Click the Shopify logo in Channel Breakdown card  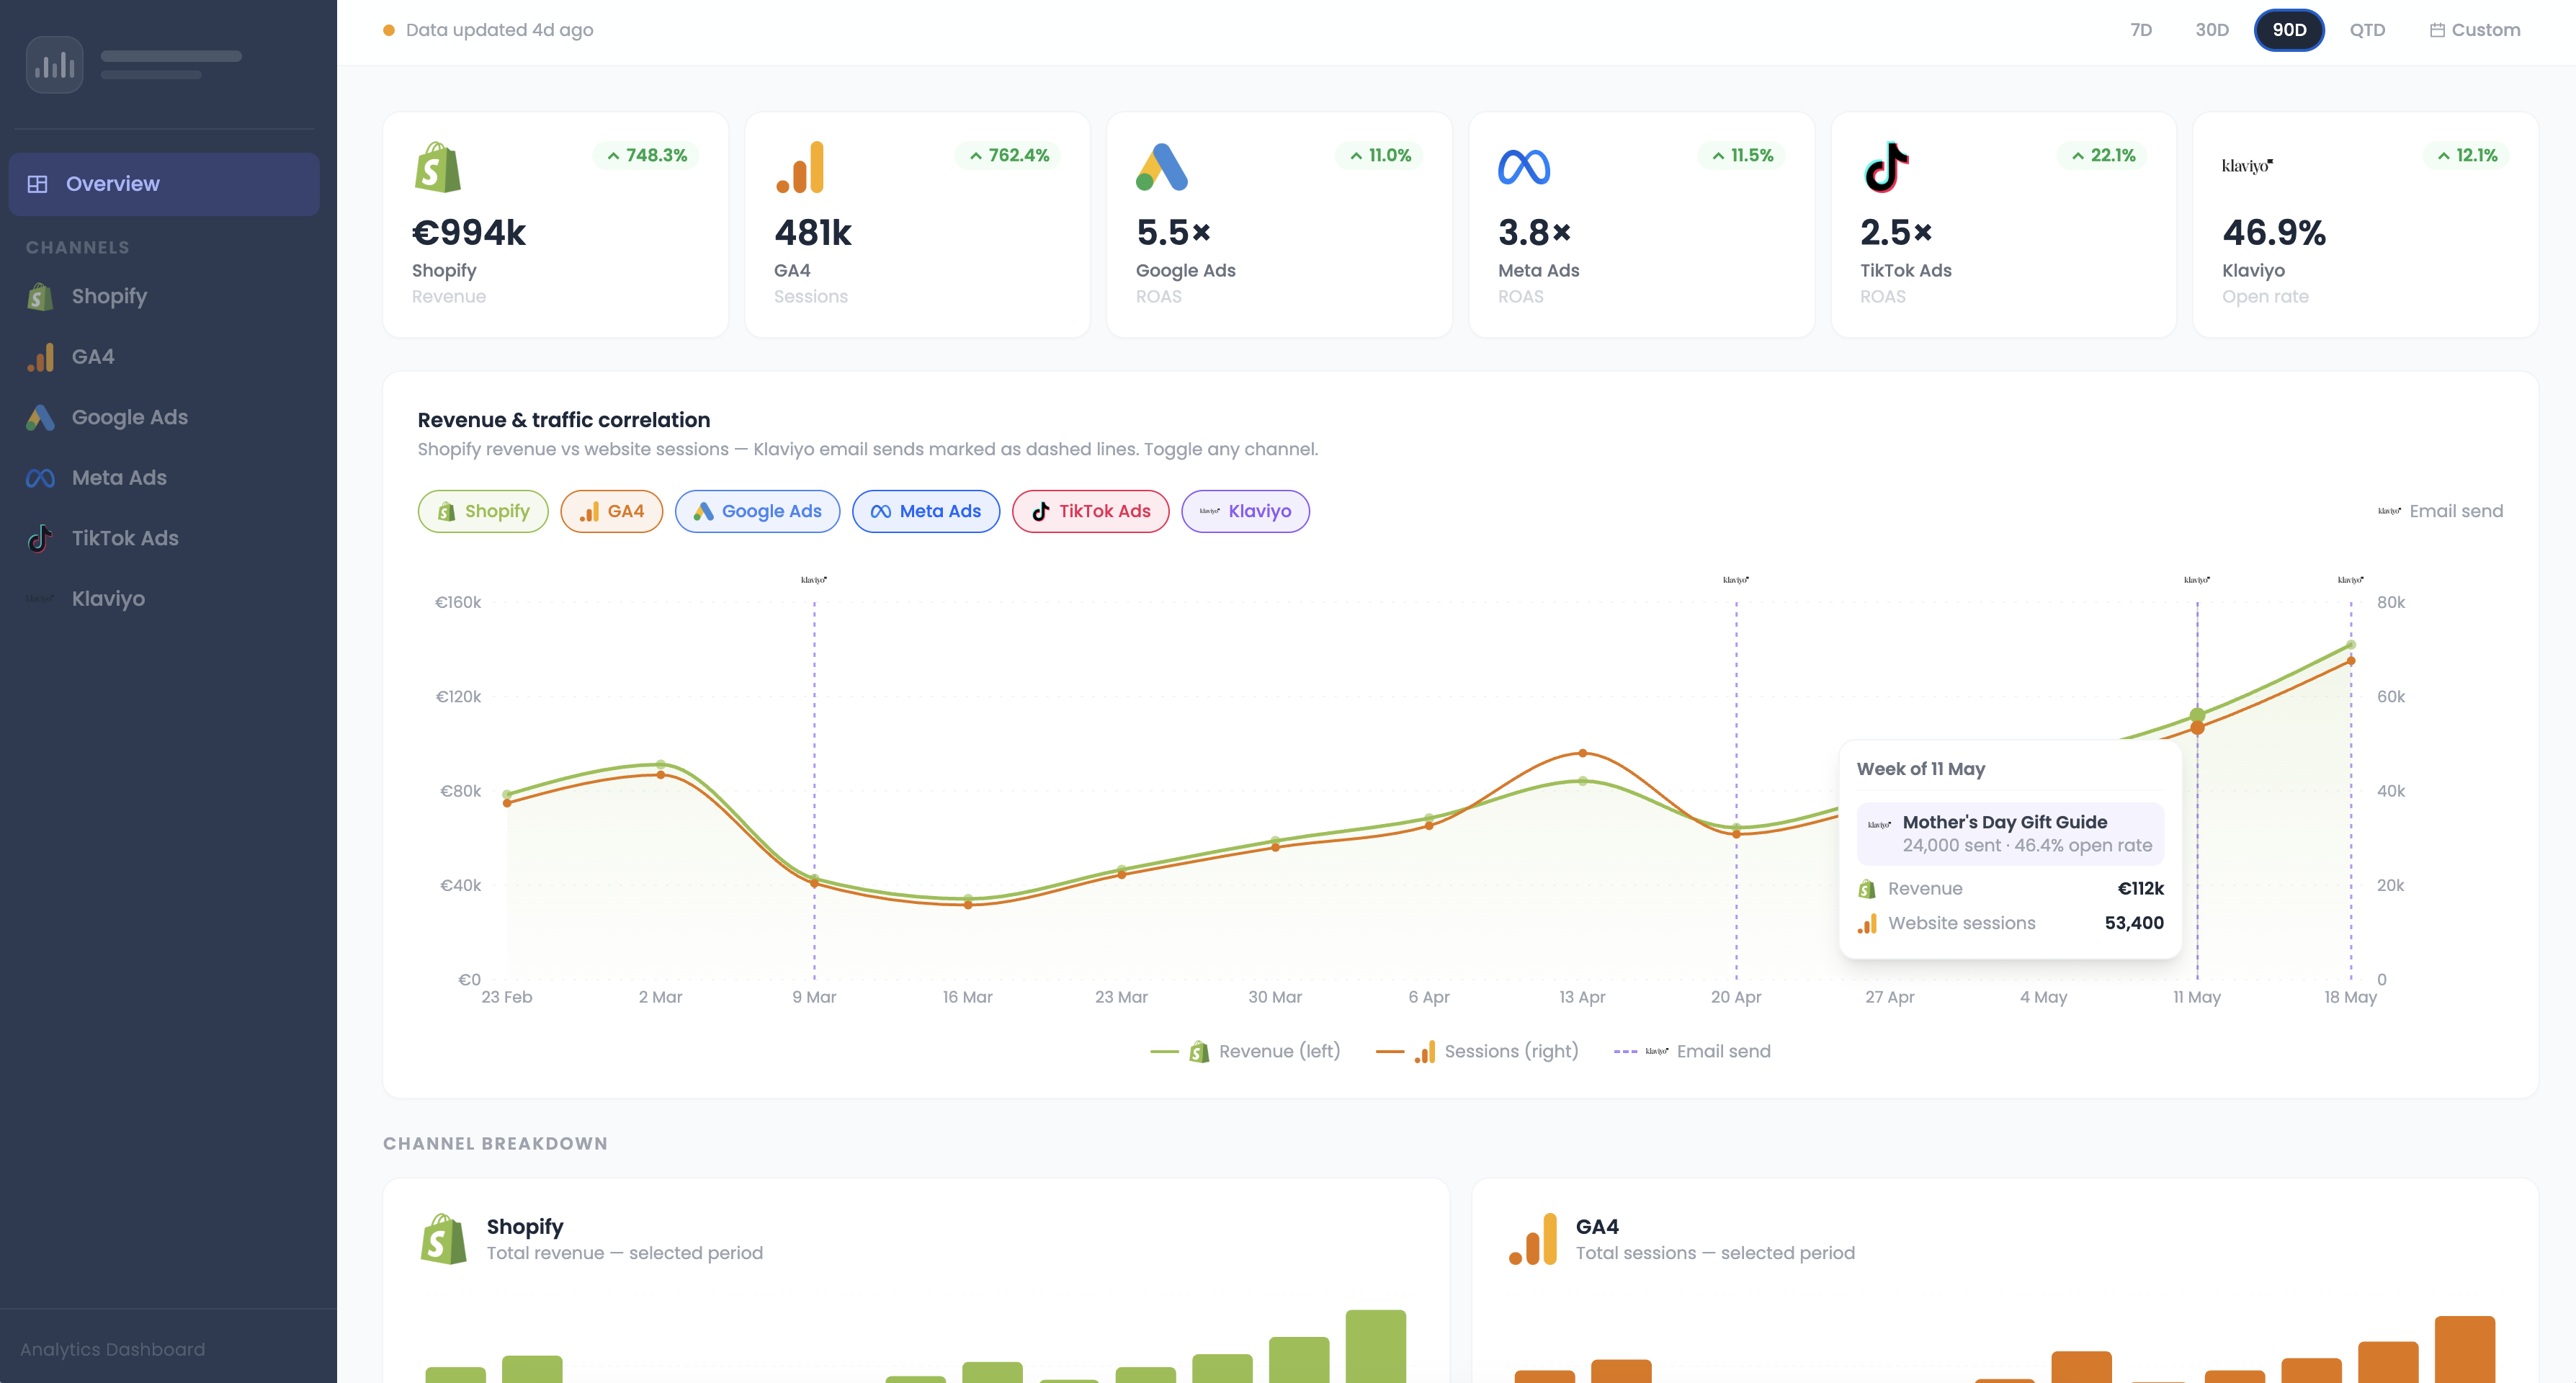pos(444,1239)
